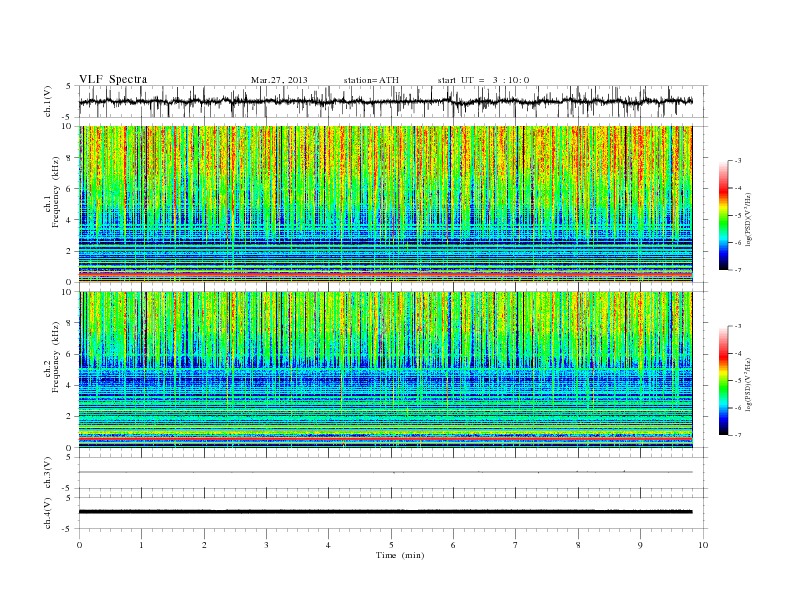Click the "10" tick on the time axis
Viewport: 792px width, 612px height.
tap(703, 545)
